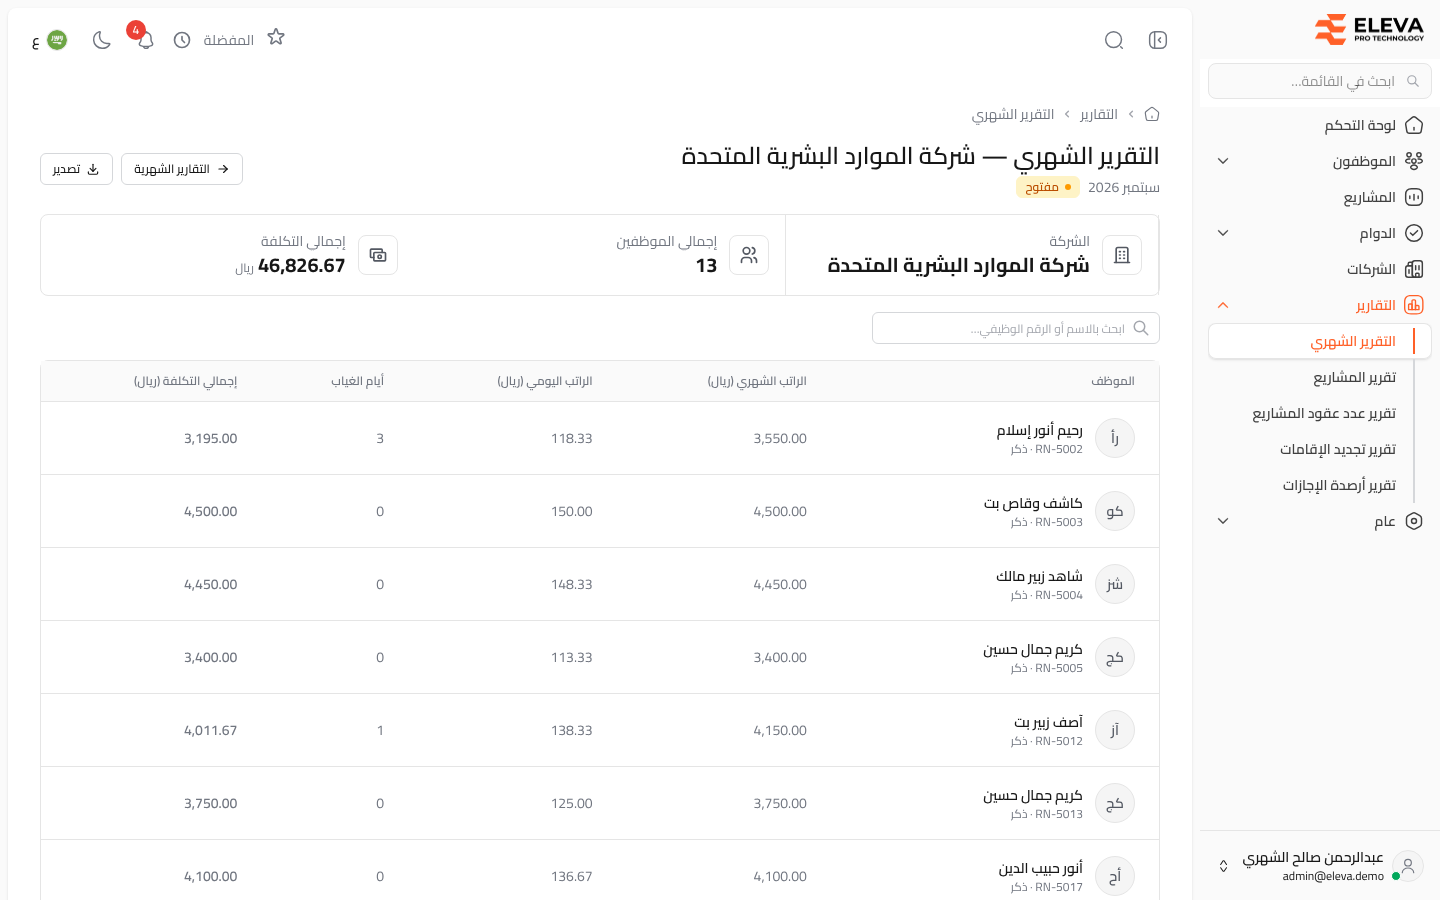The height and width of the screenshot is (900, 1440).
Task: Click التقارير breadcrumb link
Action: coord(1099,114)
